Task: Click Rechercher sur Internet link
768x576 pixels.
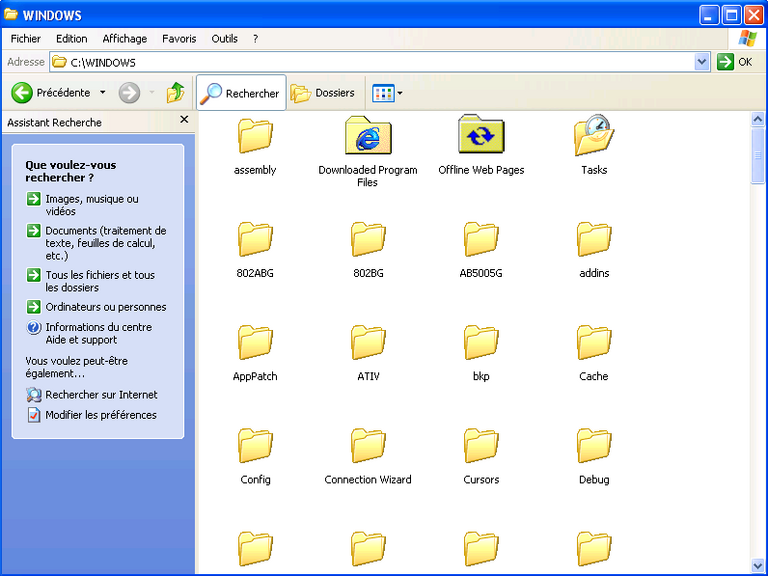Action: 92,395
